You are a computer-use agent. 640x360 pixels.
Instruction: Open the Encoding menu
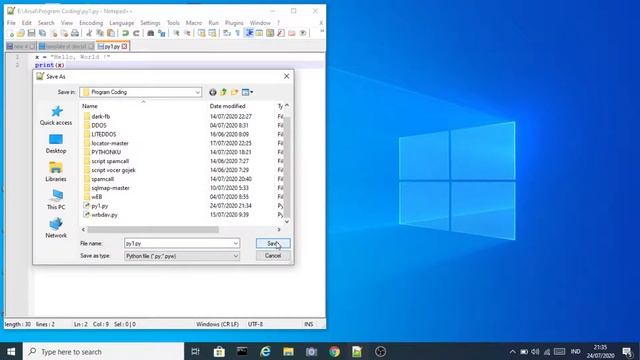coord(91,23)
